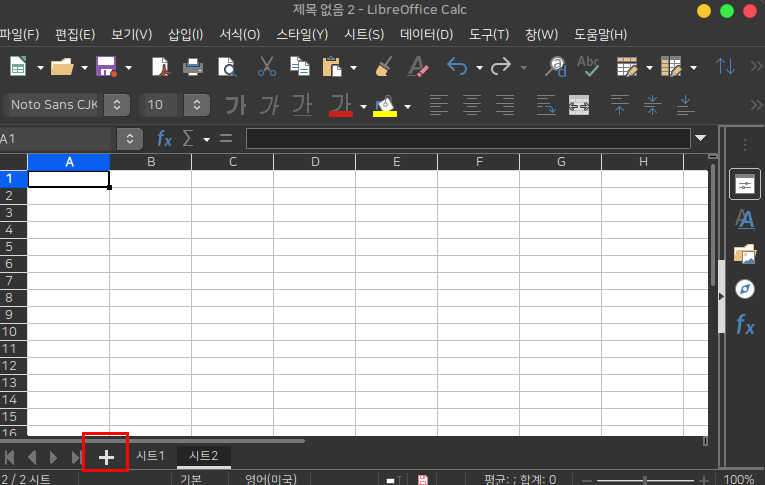The height and width of the screenshot is (485, 765).
Task: Open Find and Replace tool
Action: (x=554, y=67)
